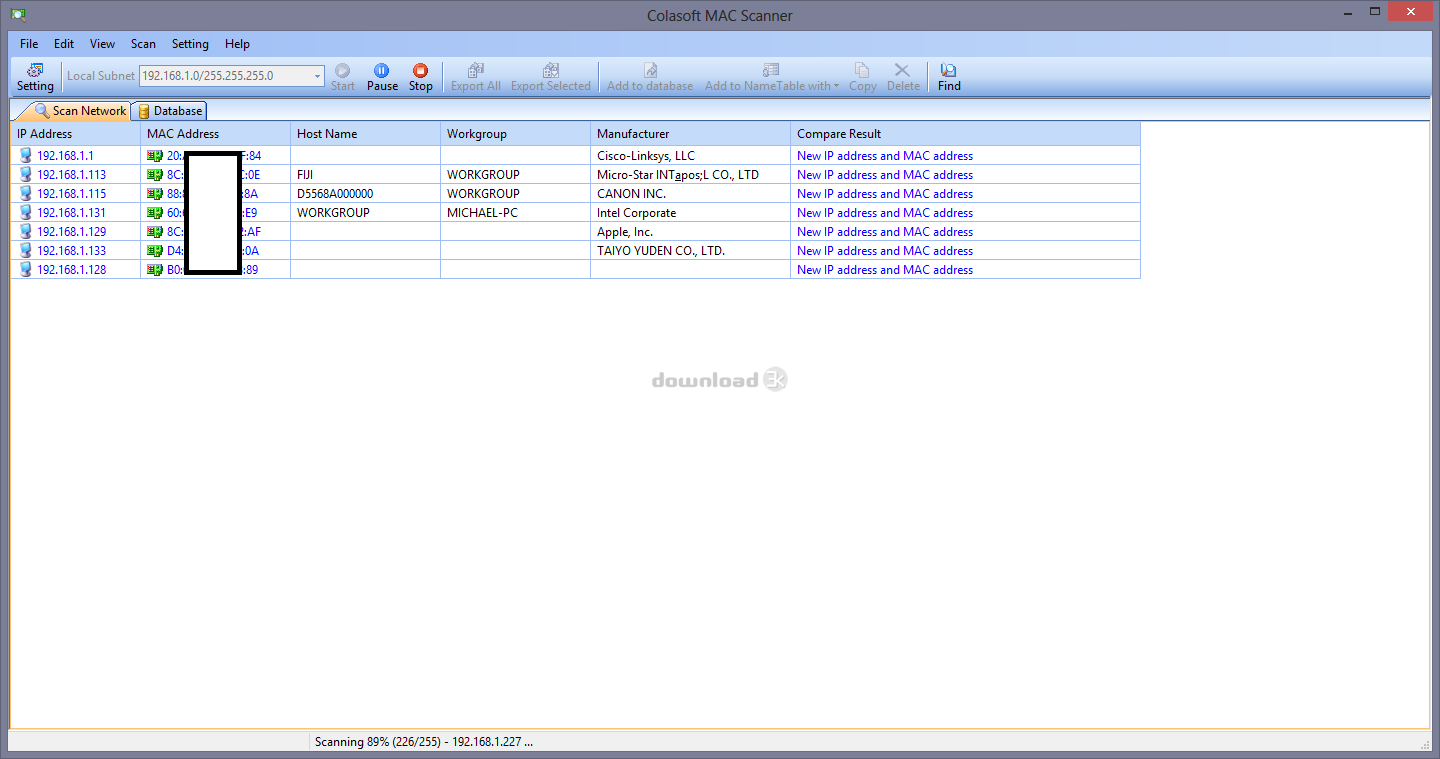Open the Add to NameTable dropdown arrow

click(x=836, y=86)
